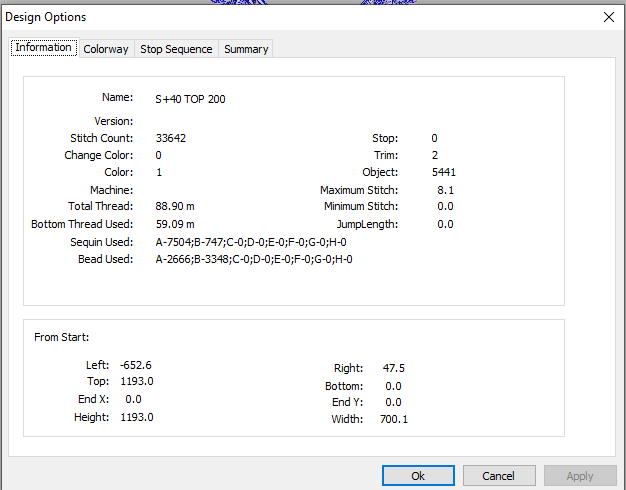Close the Design Options dialog
This screenshot has height=490, width=626.
[x=609, y=17]
